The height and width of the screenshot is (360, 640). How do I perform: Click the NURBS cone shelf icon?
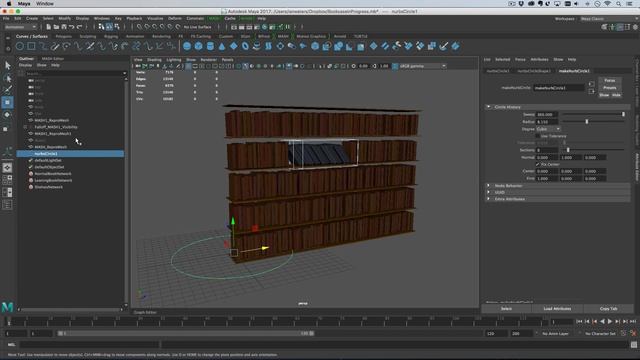click(222, 46)
